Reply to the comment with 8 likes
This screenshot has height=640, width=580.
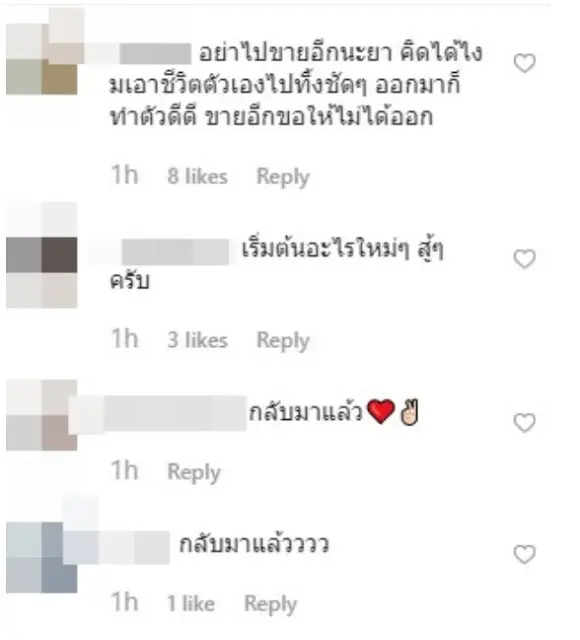[283, 177]
